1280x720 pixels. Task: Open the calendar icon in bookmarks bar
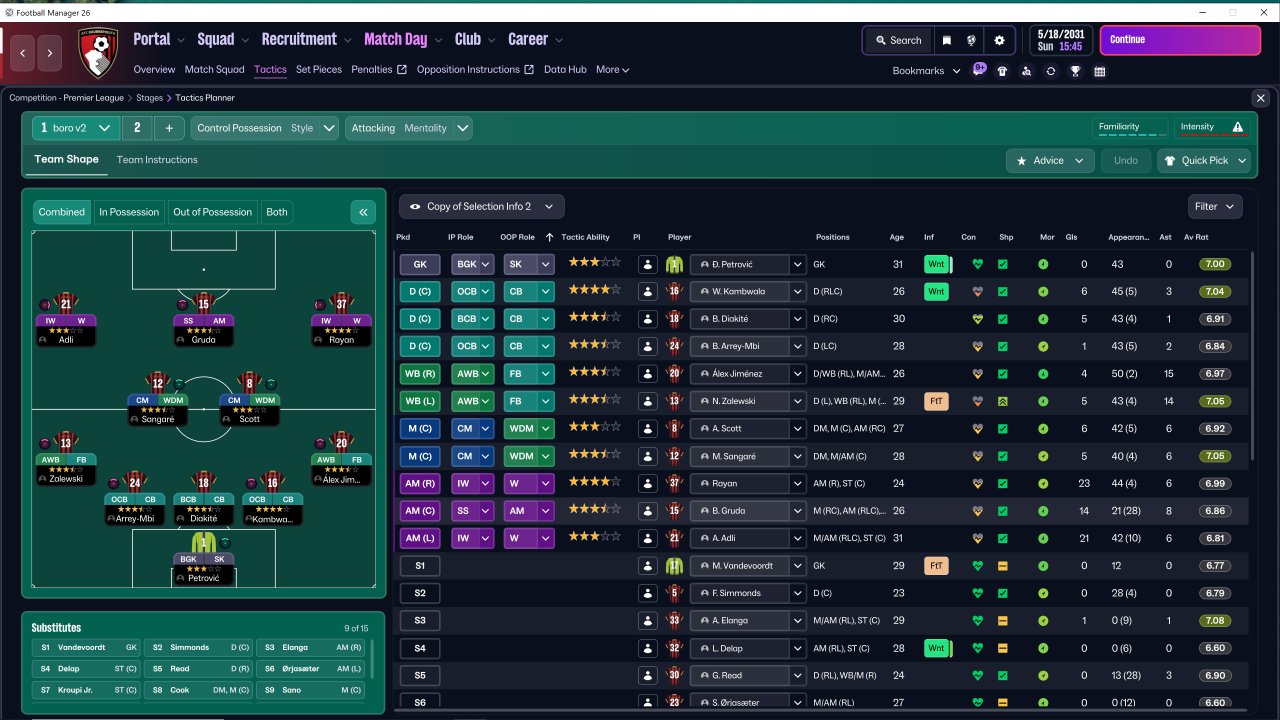tap(1100, 71)
